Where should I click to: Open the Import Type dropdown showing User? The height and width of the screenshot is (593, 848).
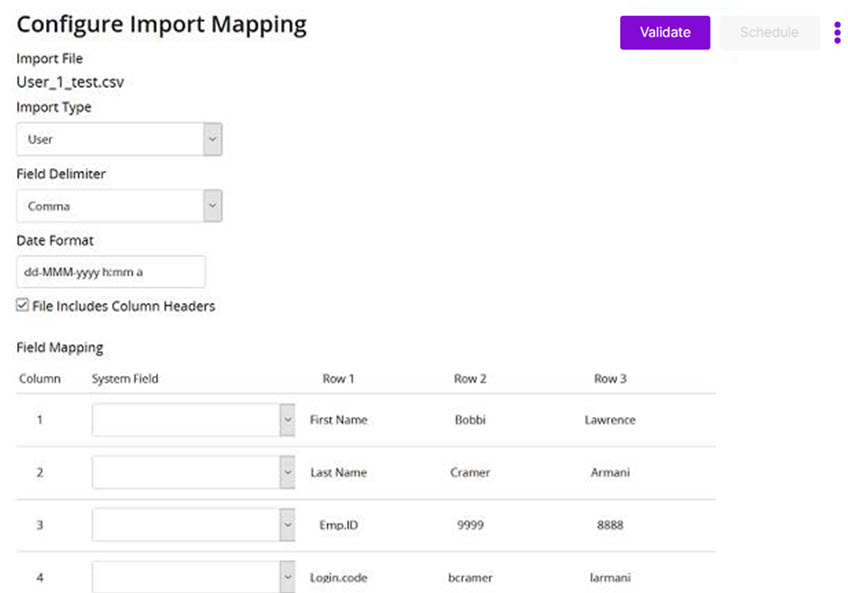[x=119, y=139]
